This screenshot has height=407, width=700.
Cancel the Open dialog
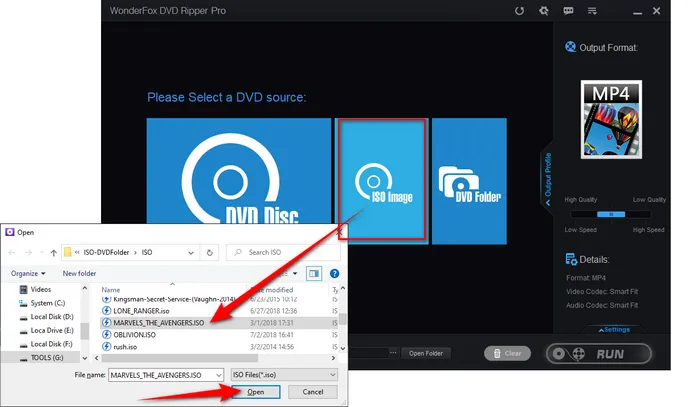click(312, 392)
